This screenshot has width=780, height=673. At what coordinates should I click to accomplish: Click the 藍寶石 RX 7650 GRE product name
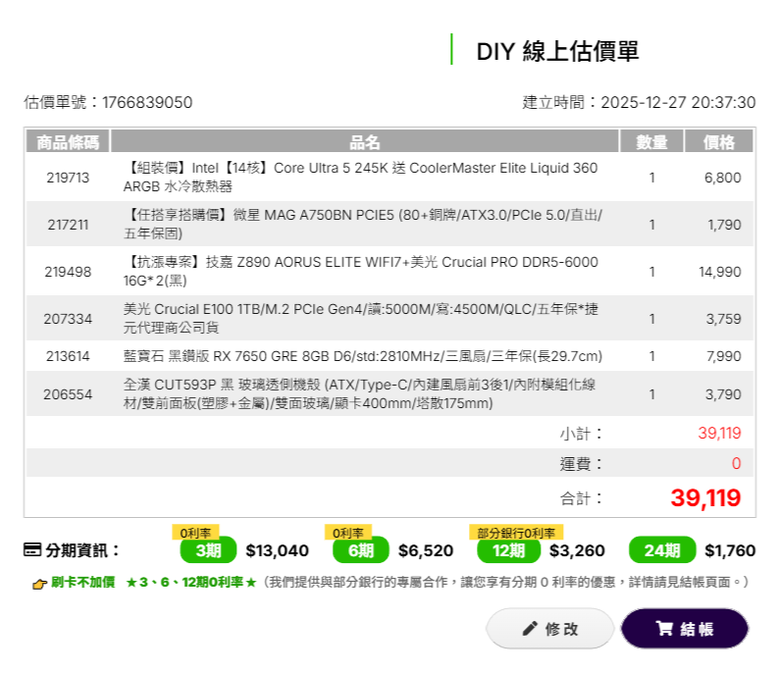coord(363,356)
